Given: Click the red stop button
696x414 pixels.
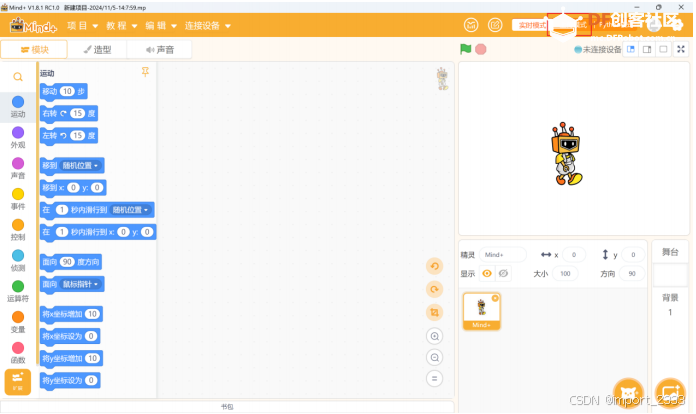Looking at the screenshot, I should [480, 49].
